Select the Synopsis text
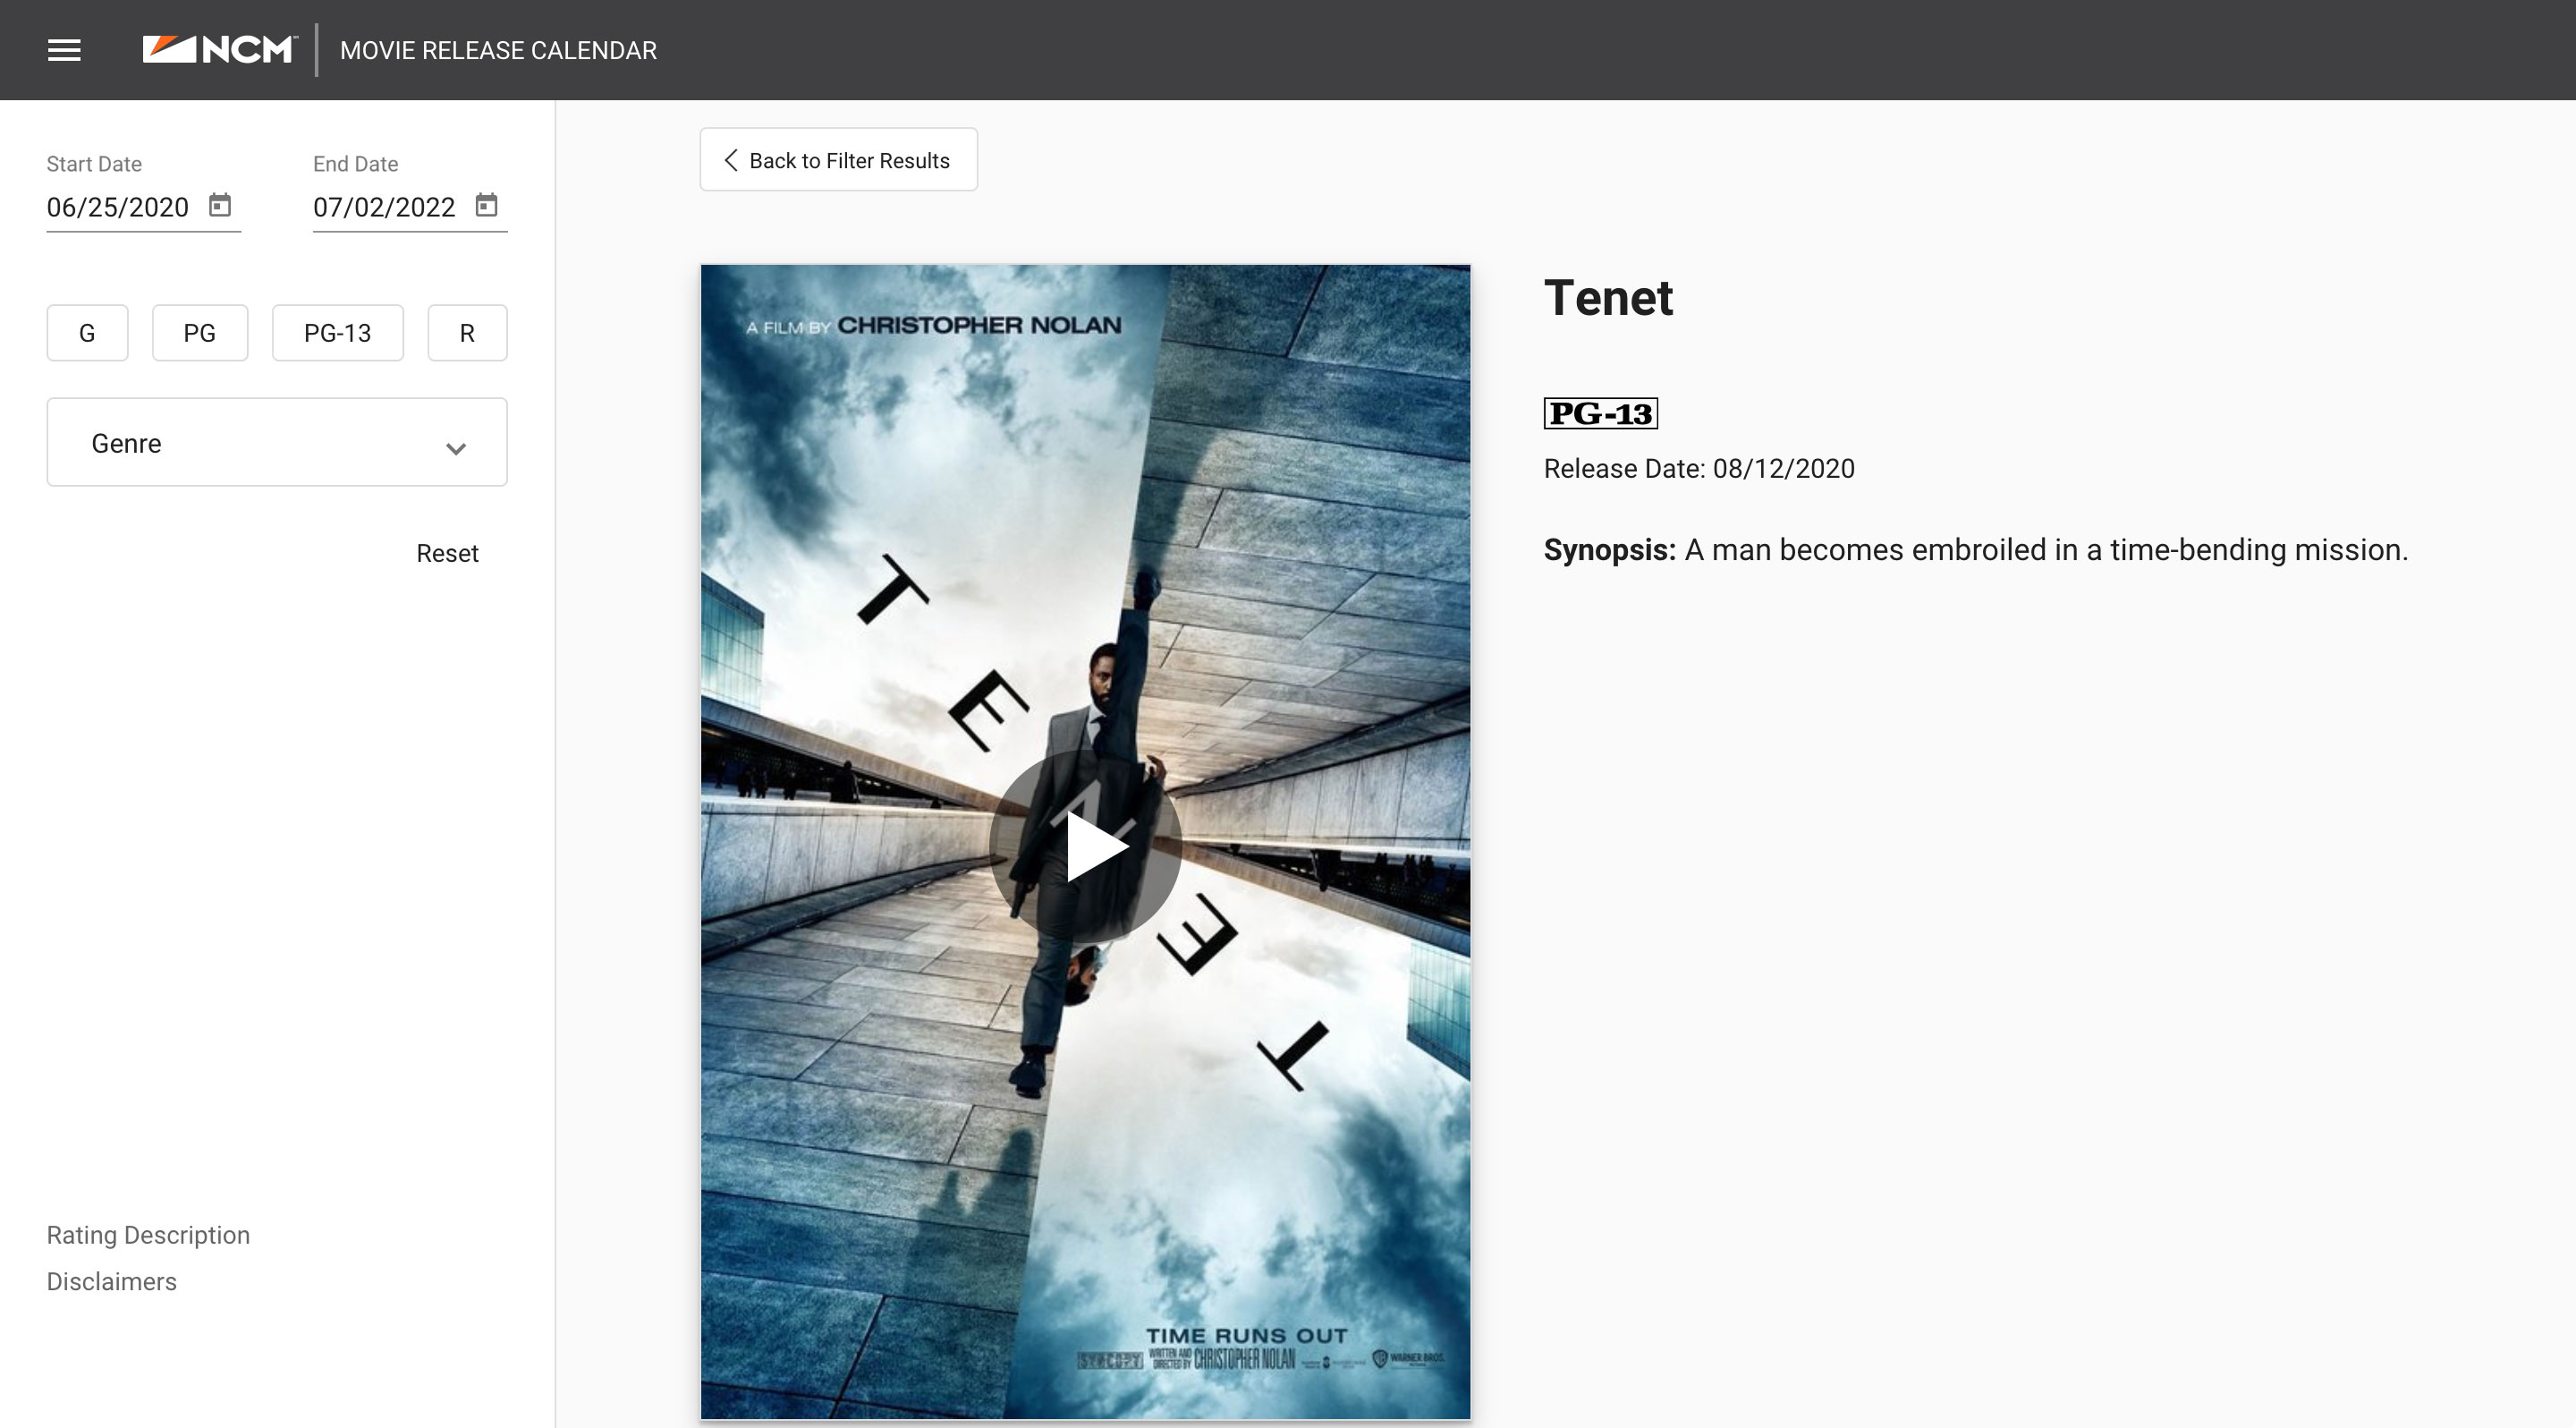Viewport: 2576px width, 1428px height. pyautogui.click(x=1976, y=550)
